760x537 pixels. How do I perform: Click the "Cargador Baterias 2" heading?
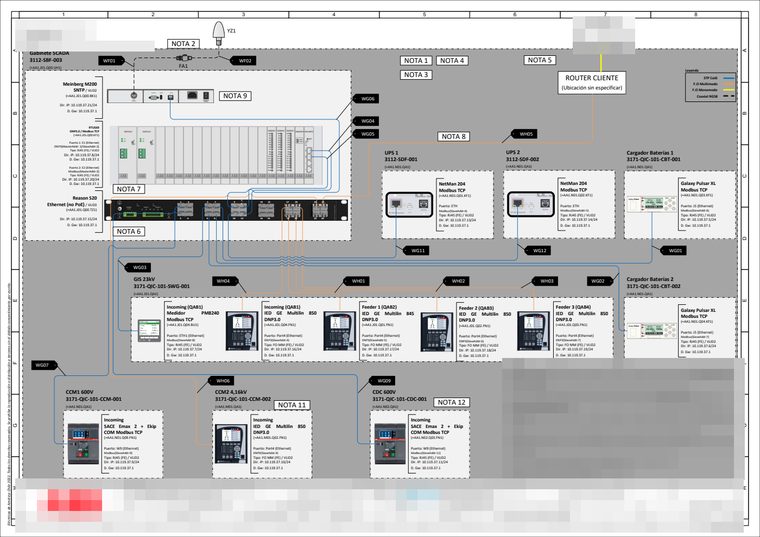(x=650, y=279)
